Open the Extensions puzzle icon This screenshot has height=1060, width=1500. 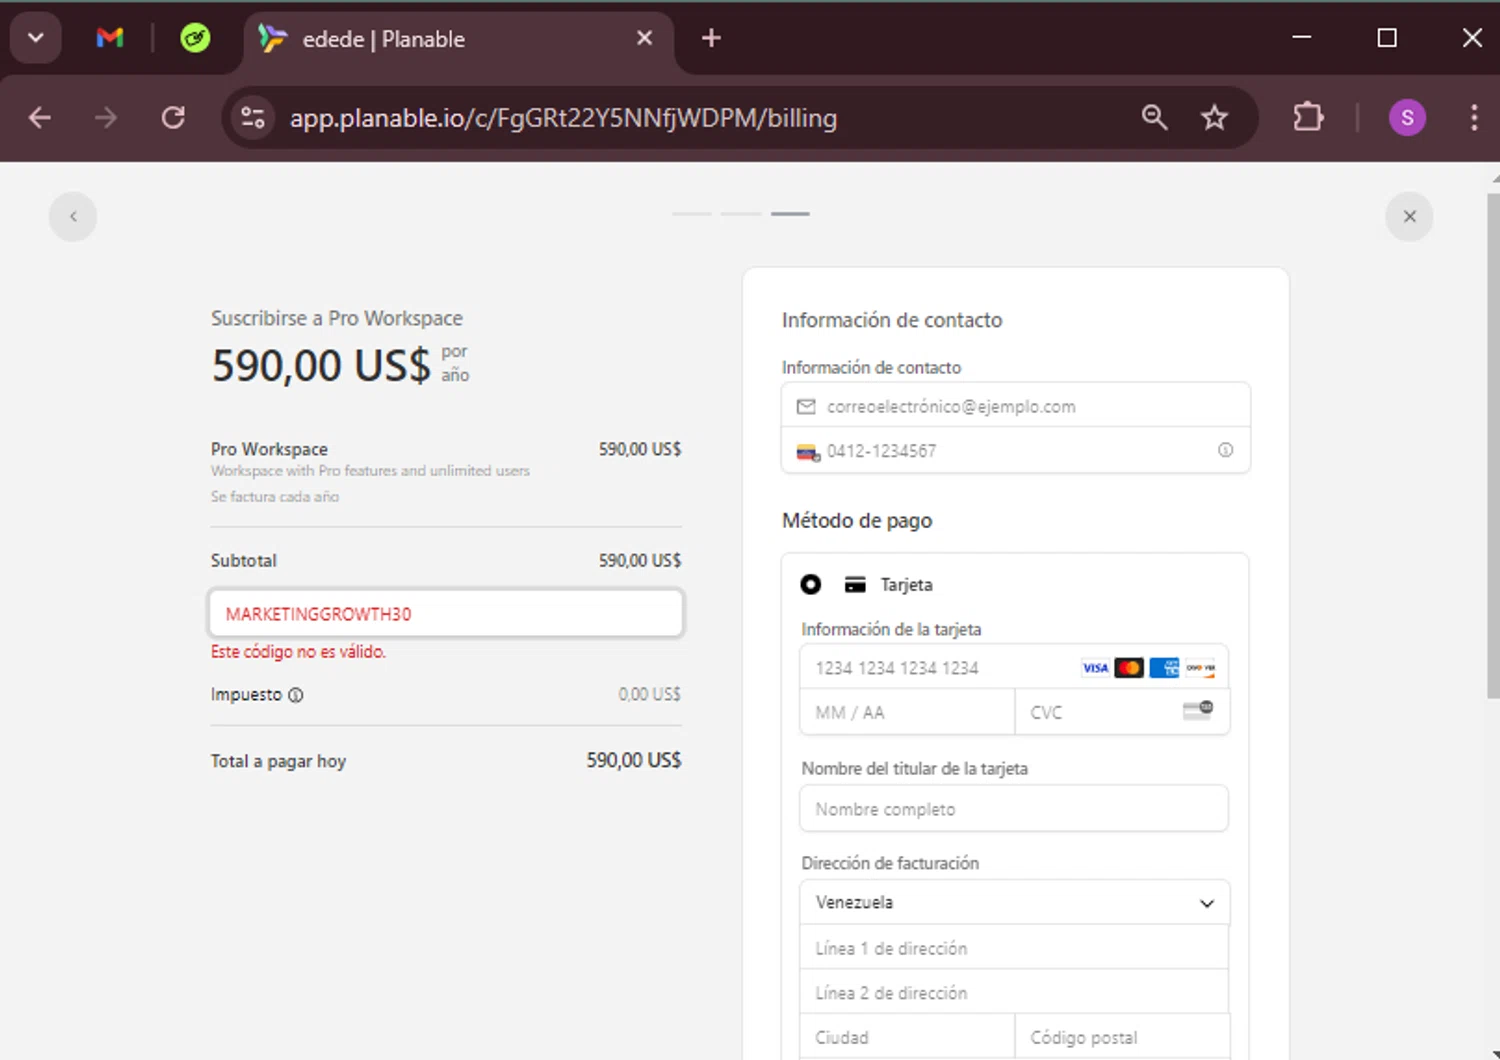point(1308,118)
